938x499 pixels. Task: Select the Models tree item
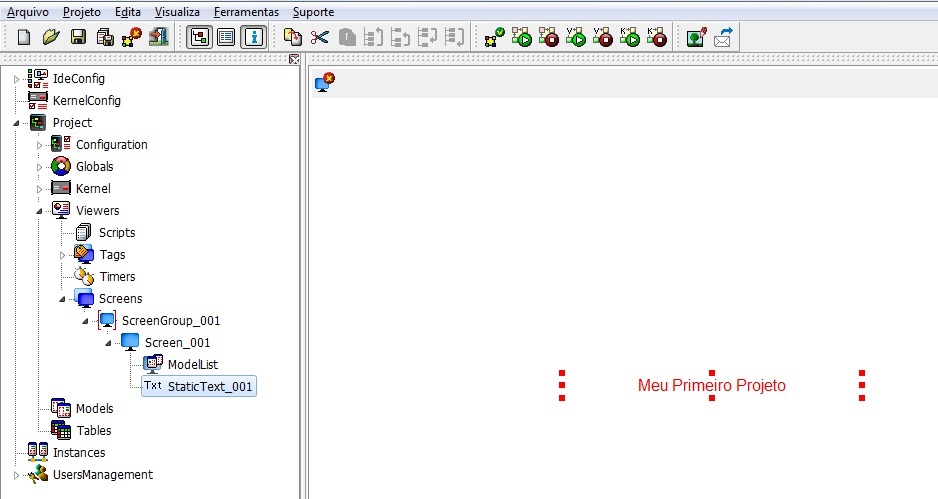click(x=95, y=409)
